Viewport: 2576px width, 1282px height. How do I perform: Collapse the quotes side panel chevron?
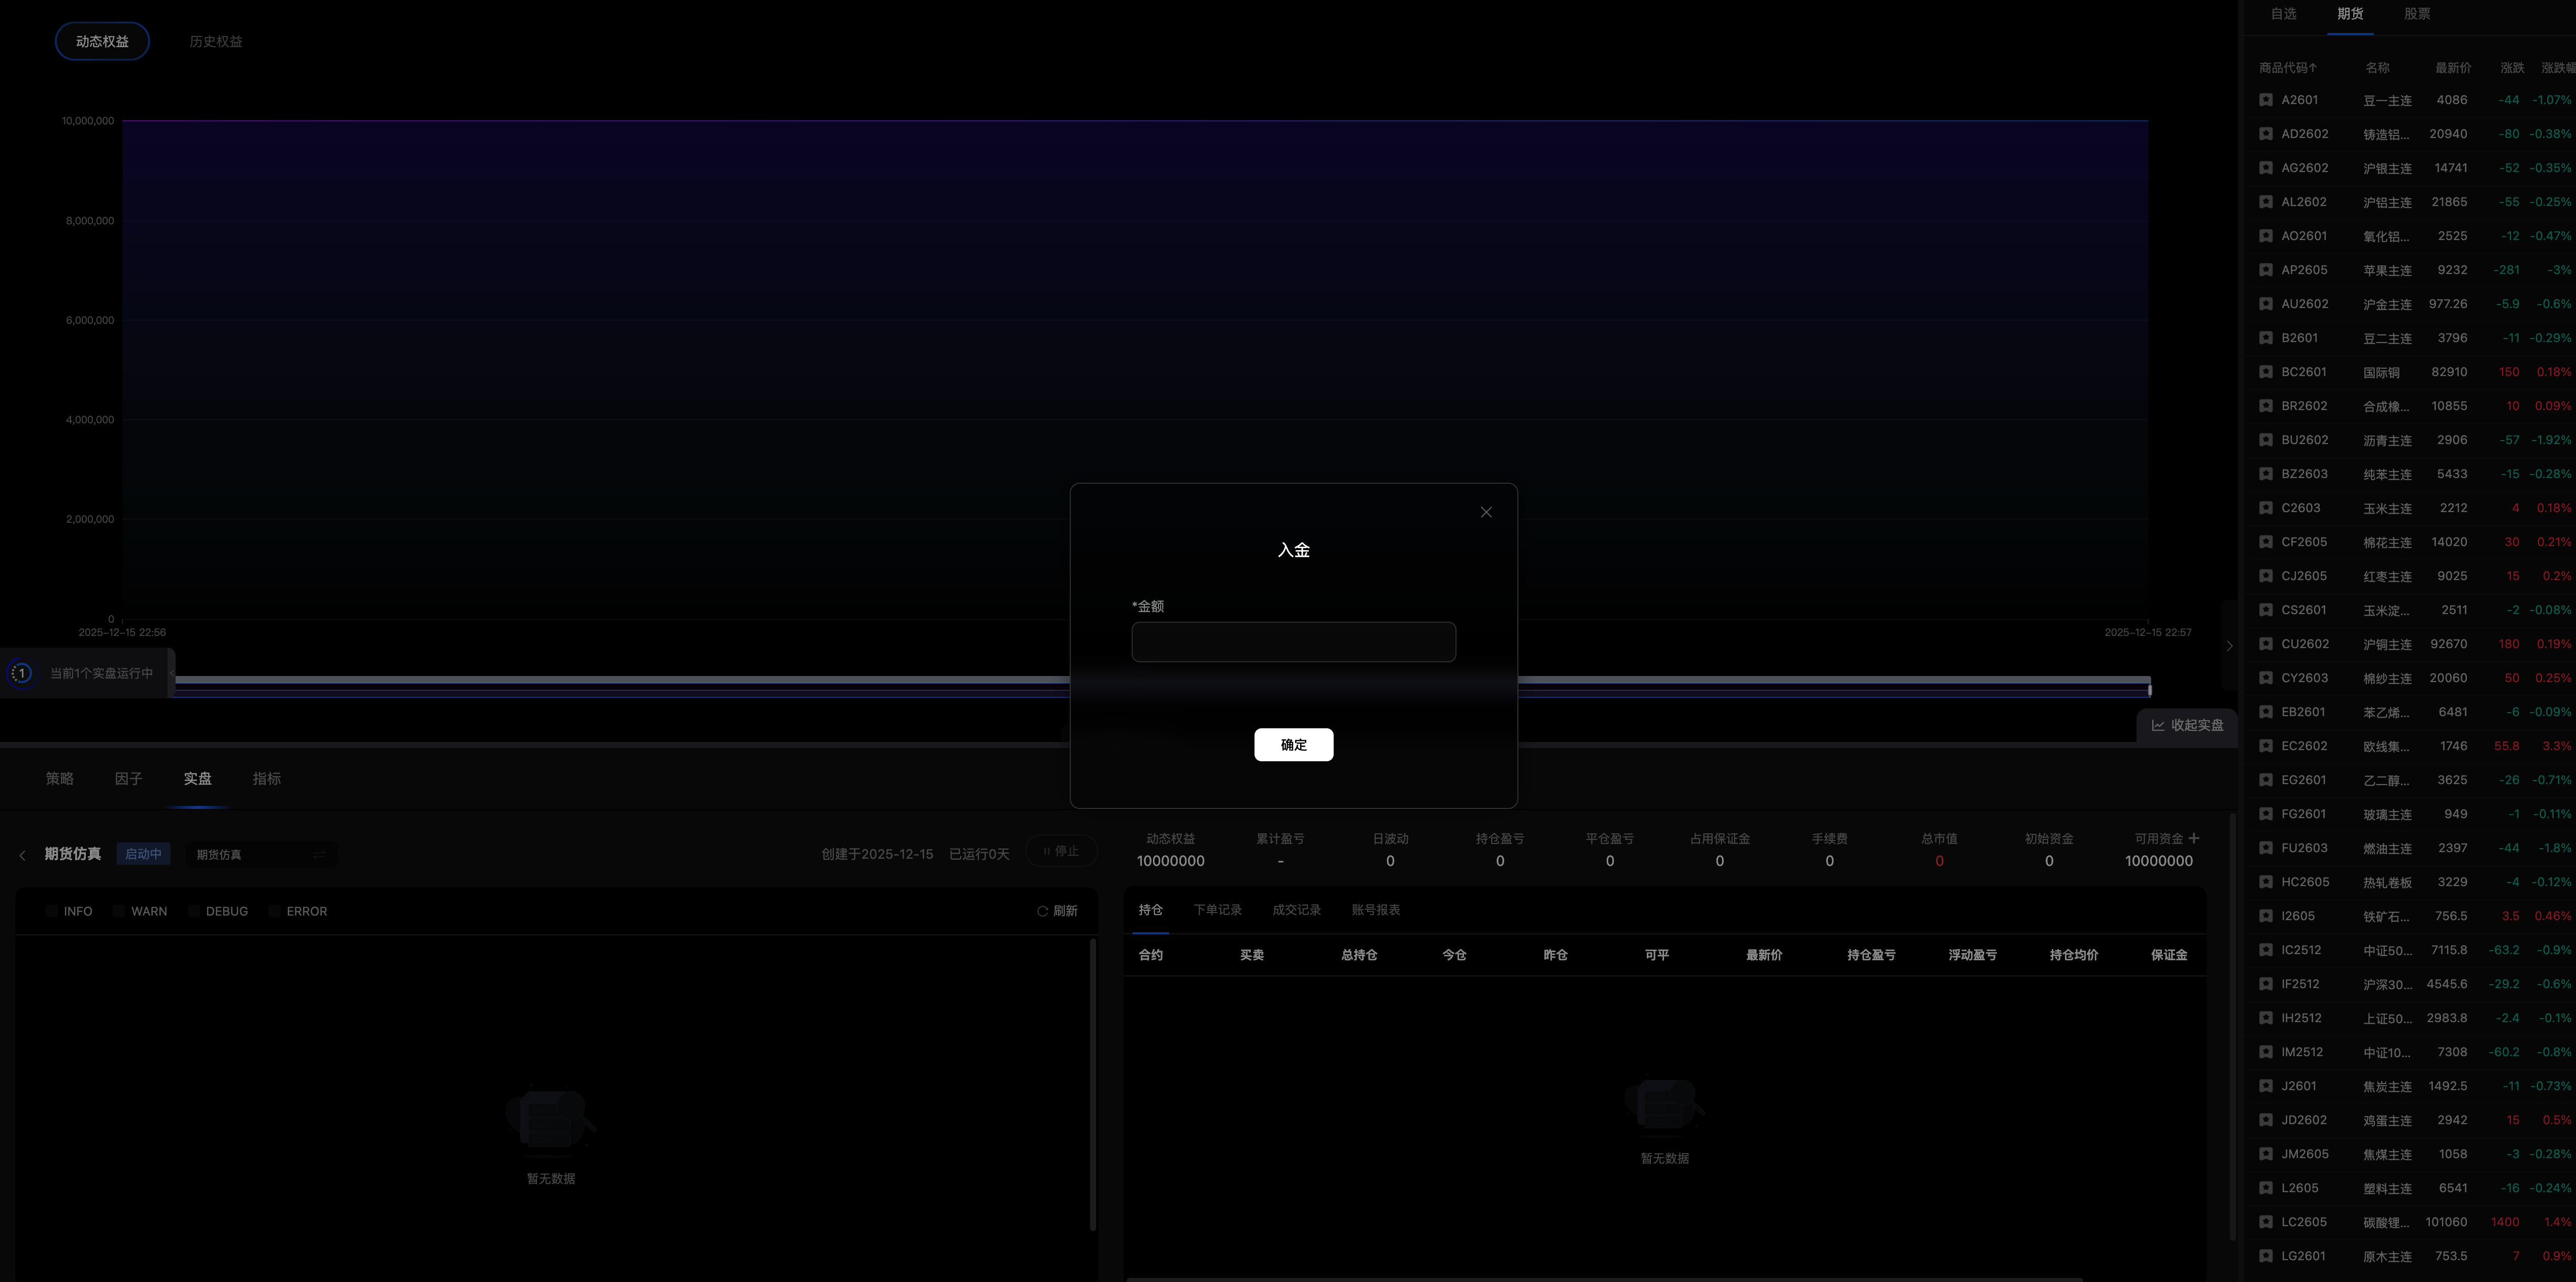coord(2229,646)
